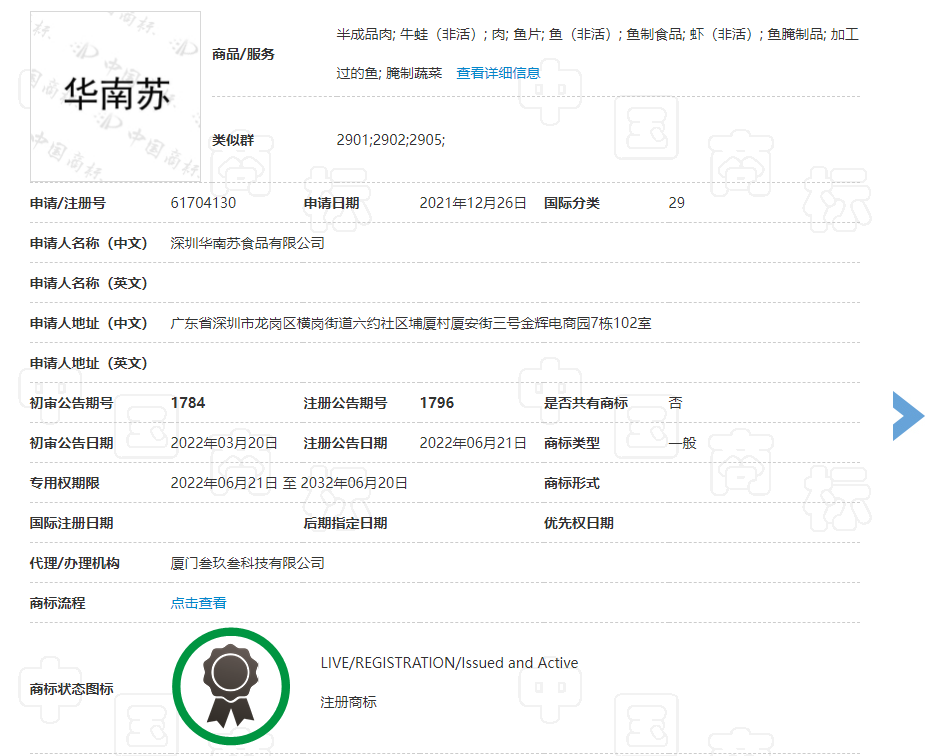The image size is (936, 756).
Task: Click the 国际分类 label
Action: coord(571,204)
